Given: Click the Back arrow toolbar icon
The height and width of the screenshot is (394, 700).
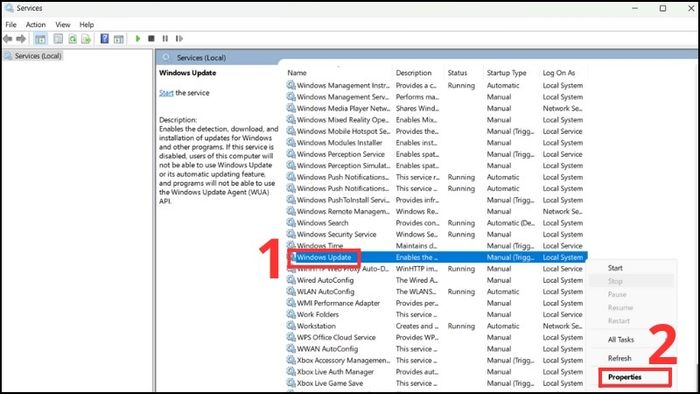Looking at the screenshot, I should coord(8,39).
